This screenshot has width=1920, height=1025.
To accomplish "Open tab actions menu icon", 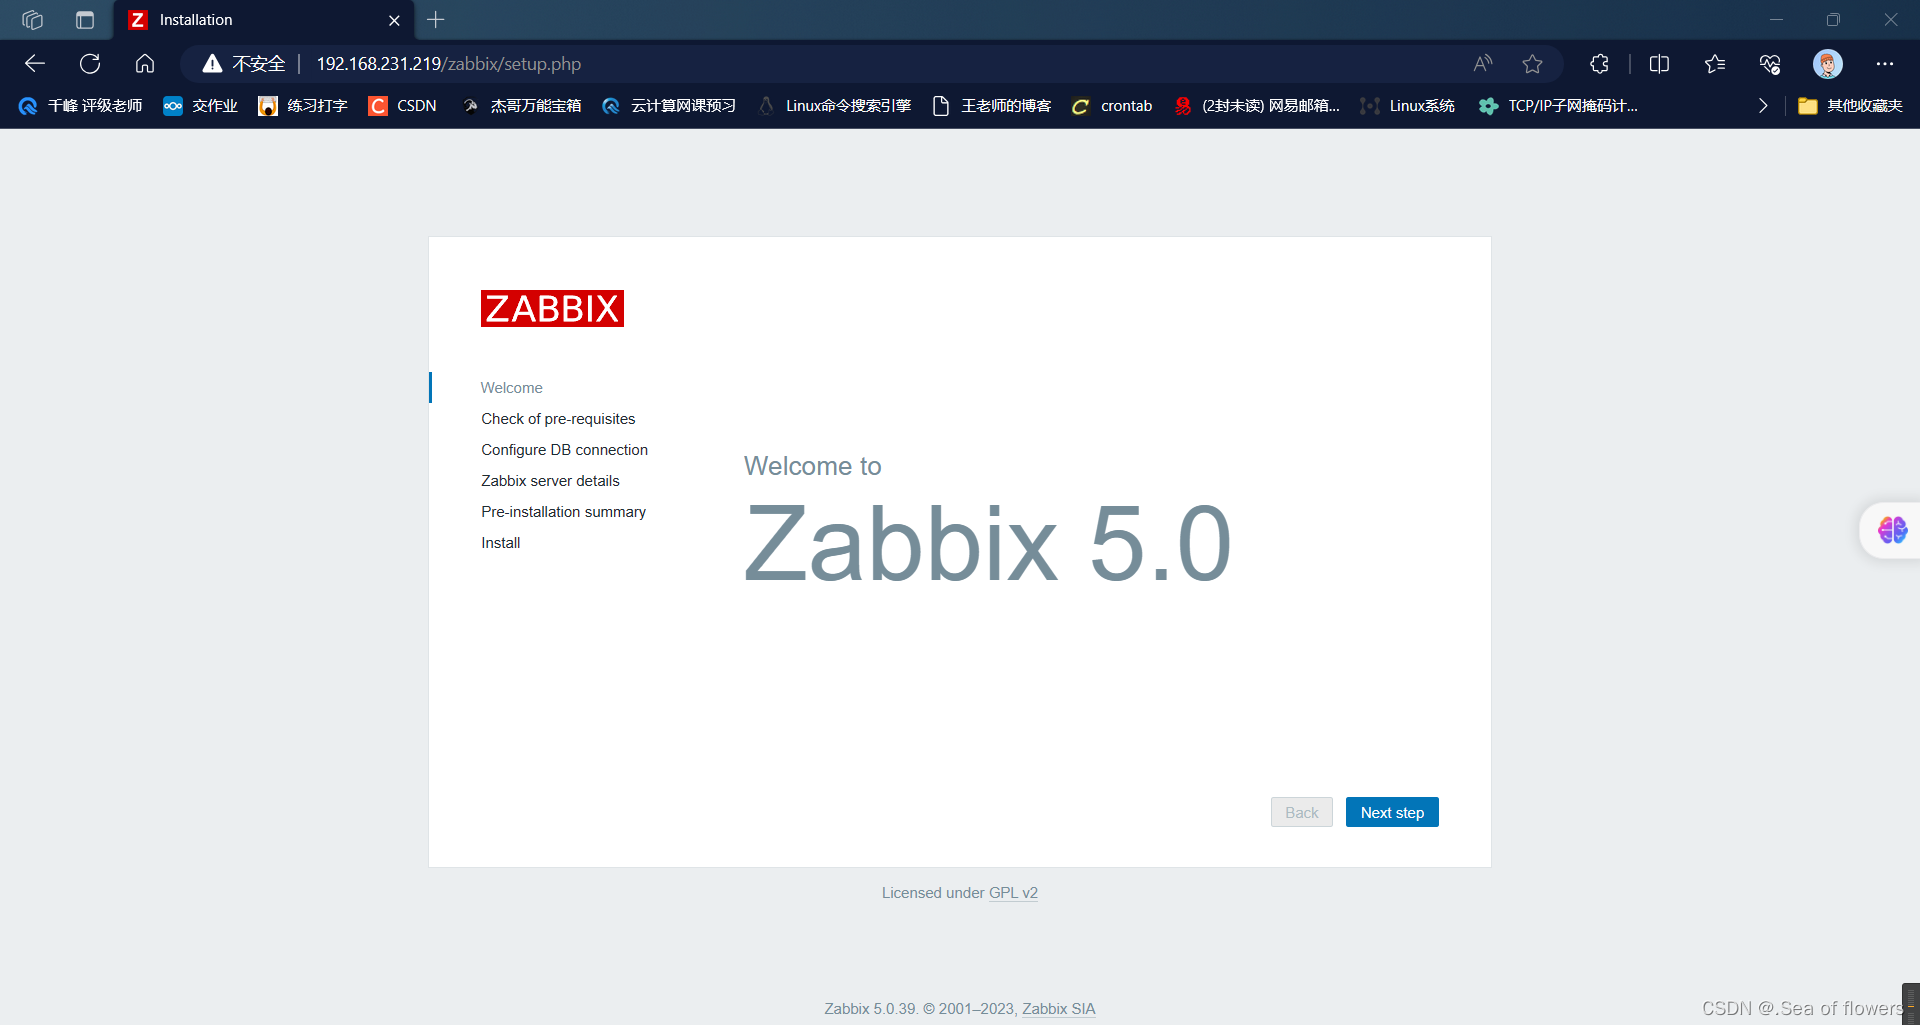I will point(85,20).
